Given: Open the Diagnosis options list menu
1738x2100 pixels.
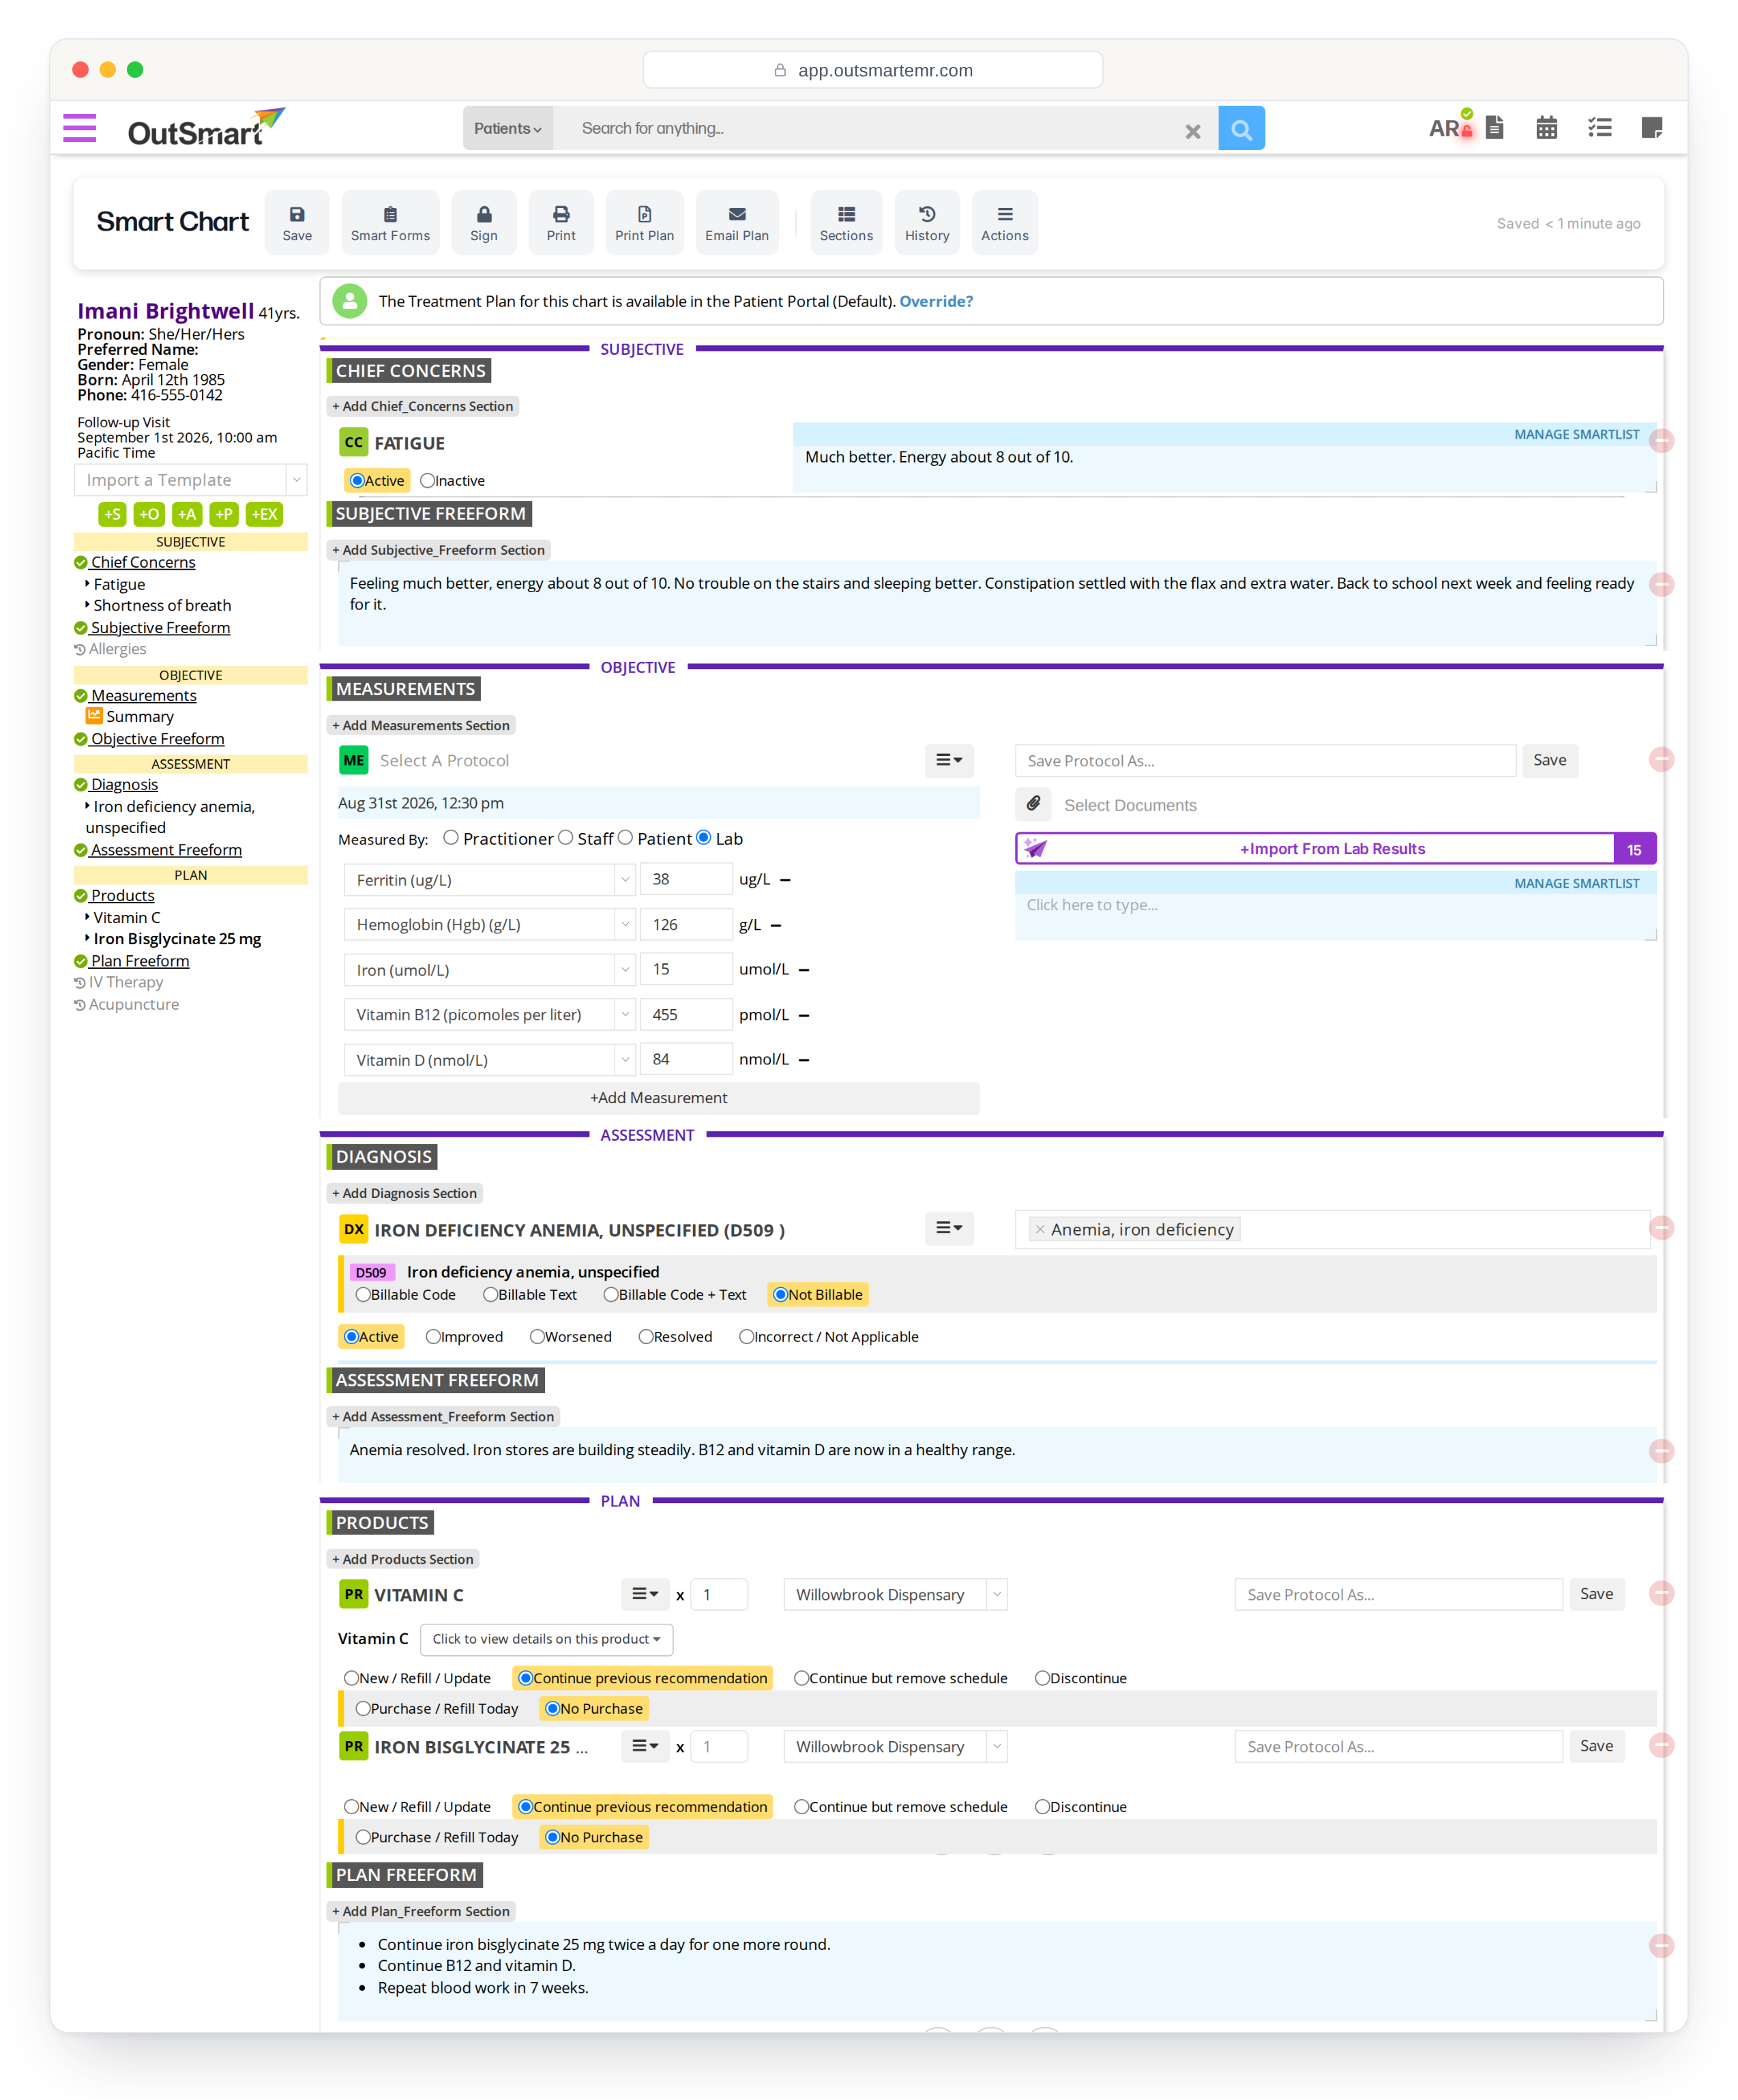Looking at the screenshot, I should tap(948, 1227).
